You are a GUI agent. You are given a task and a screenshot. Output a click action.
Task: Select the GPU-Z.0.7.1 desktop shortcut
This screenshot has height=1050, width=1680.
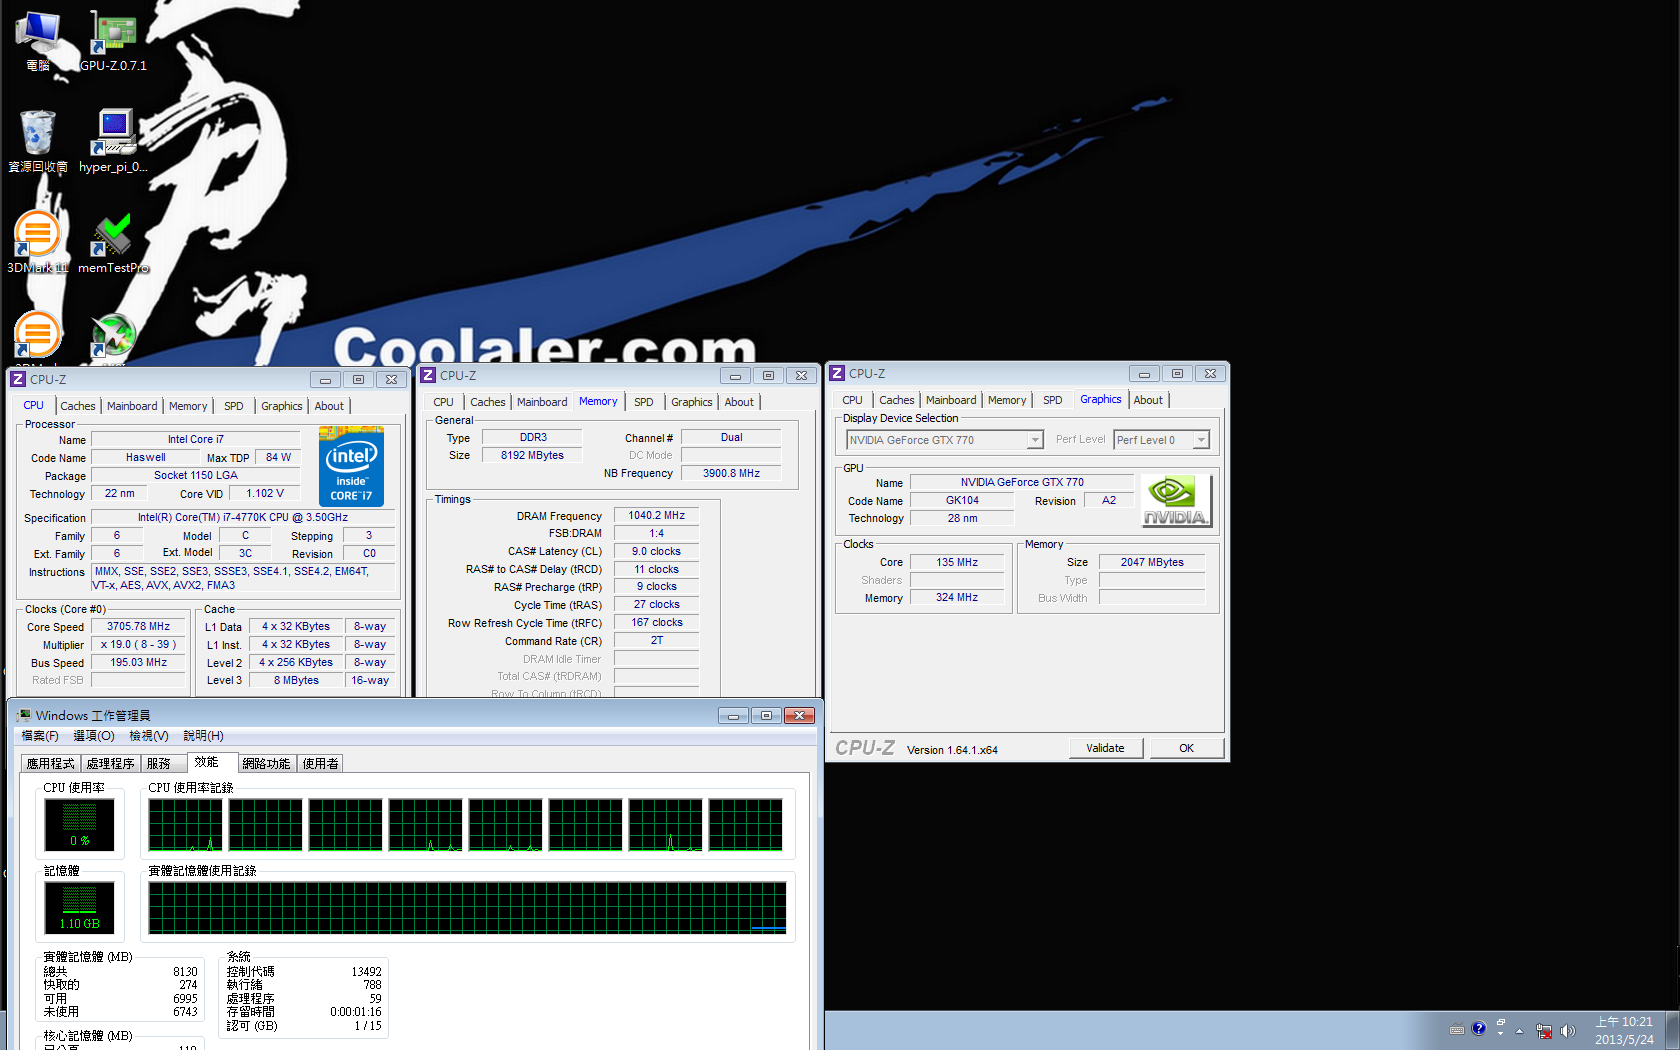[113, 40]
